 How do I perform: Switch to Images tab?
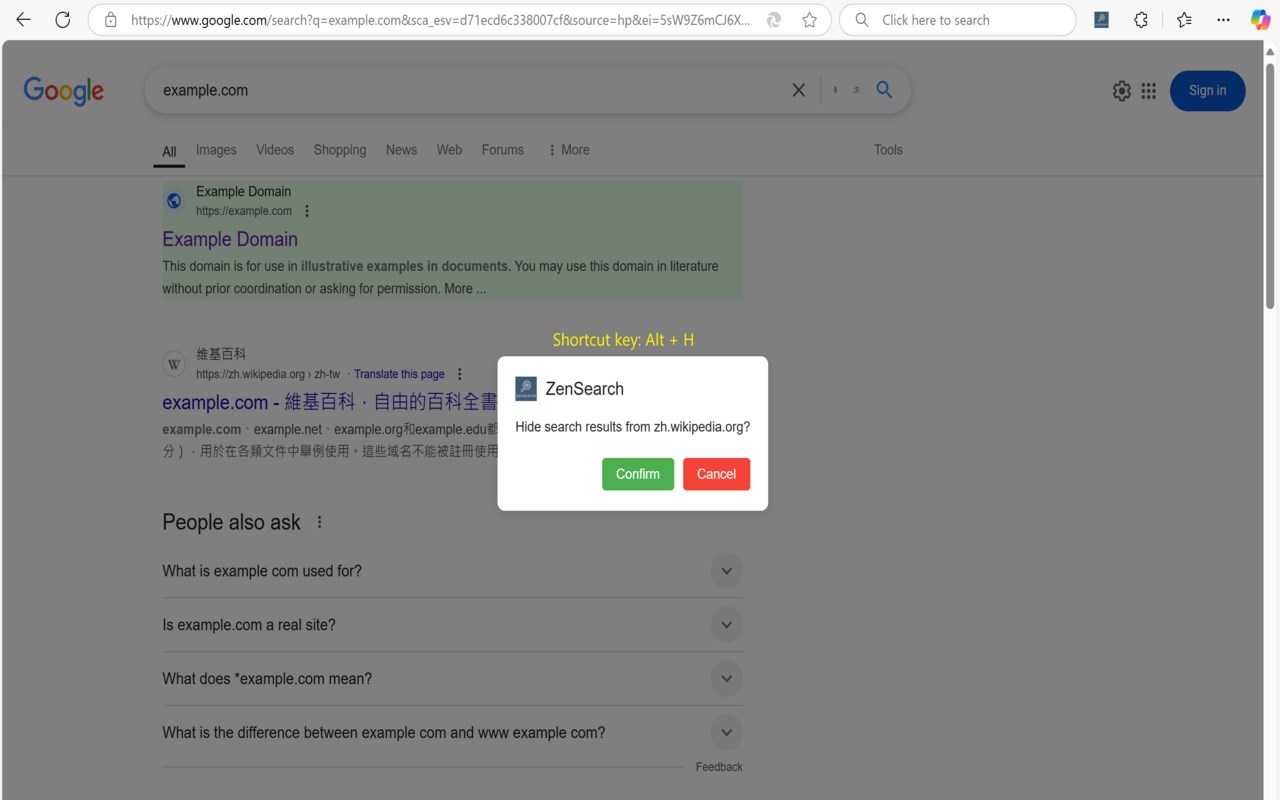pos(216,150)
